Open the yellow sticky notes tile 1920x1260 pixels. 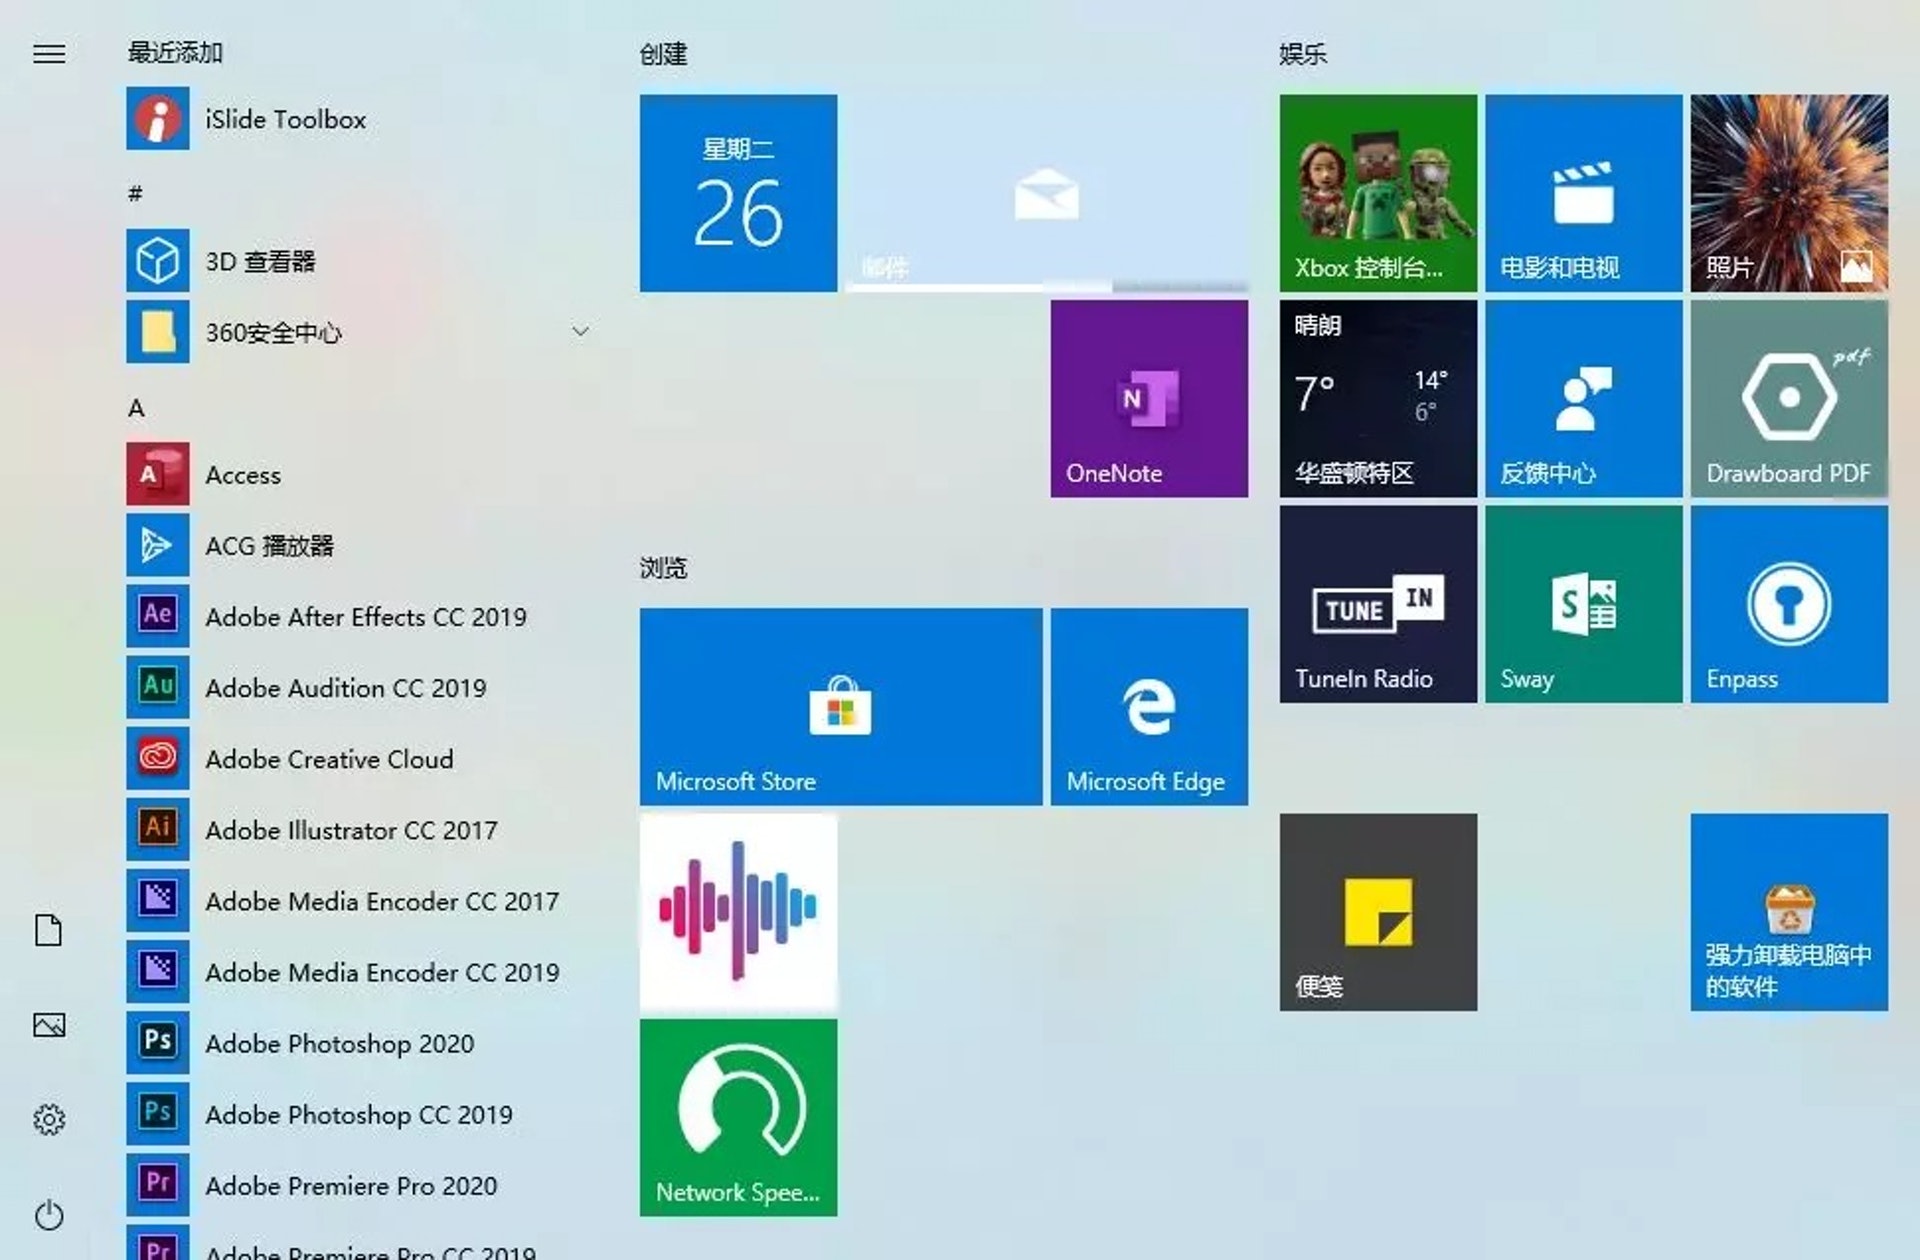pos(1377,911)
